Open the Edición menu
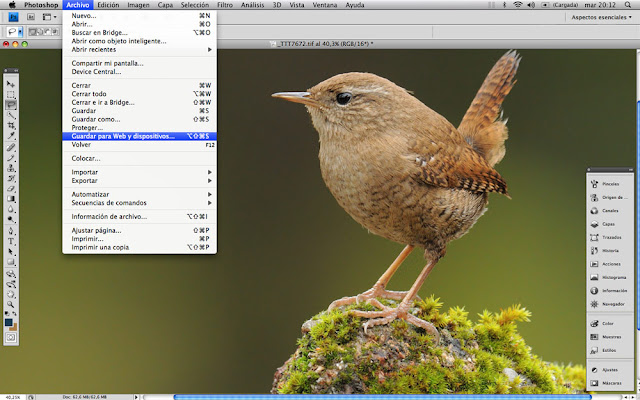This screenshot has height=400, width=640. coord(108,5)
